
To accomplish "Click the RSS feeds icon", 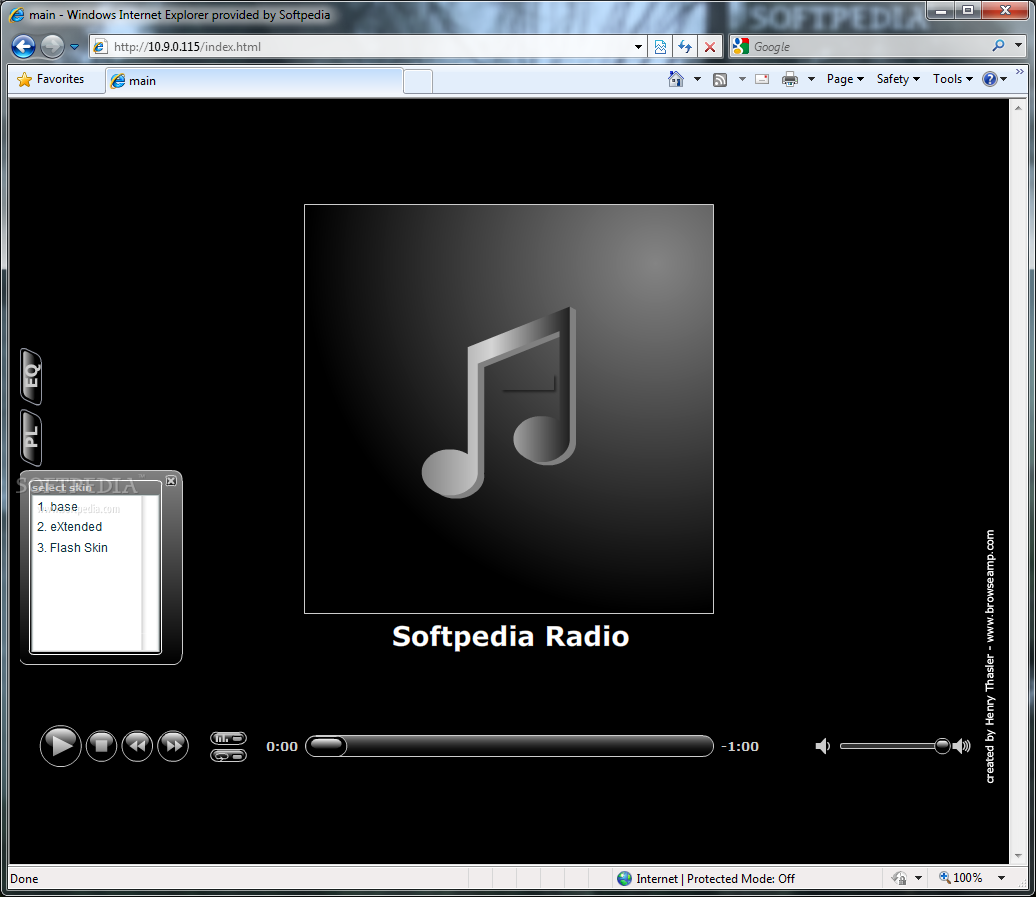I will click(x=720, y=79).
